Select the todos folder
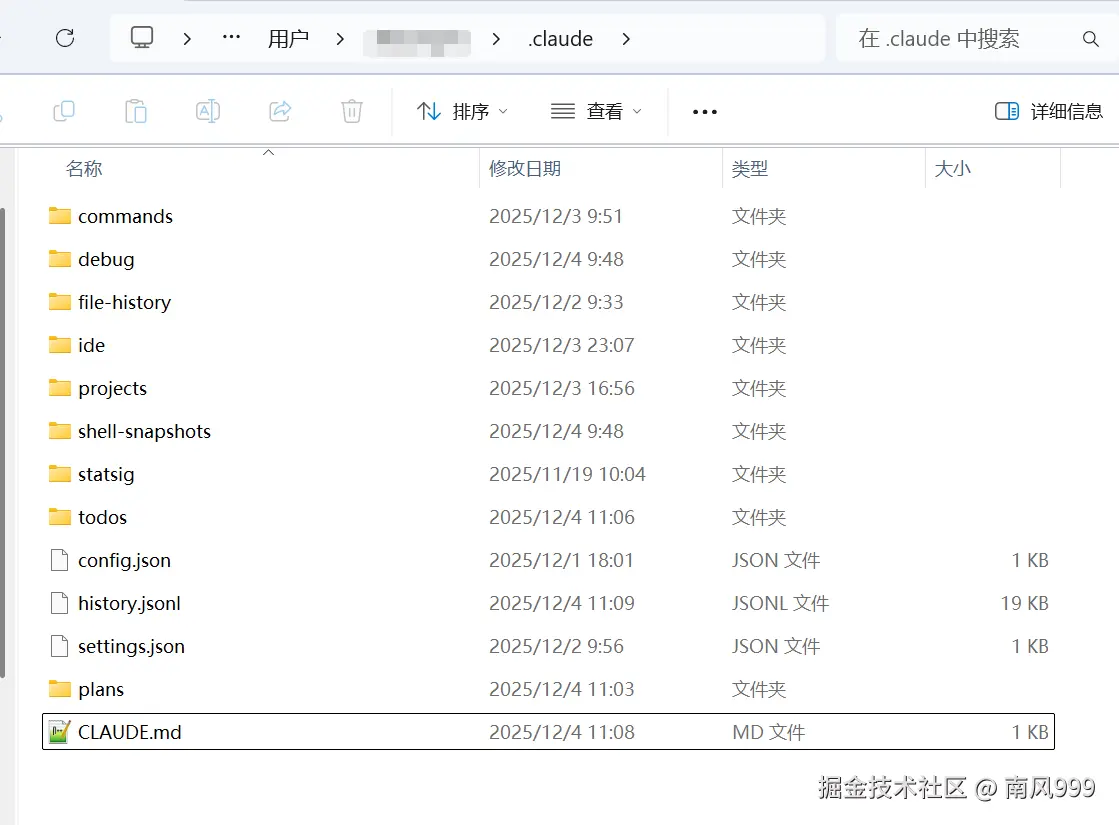The width and height of the screenshot is (1119, 825). 548,517
